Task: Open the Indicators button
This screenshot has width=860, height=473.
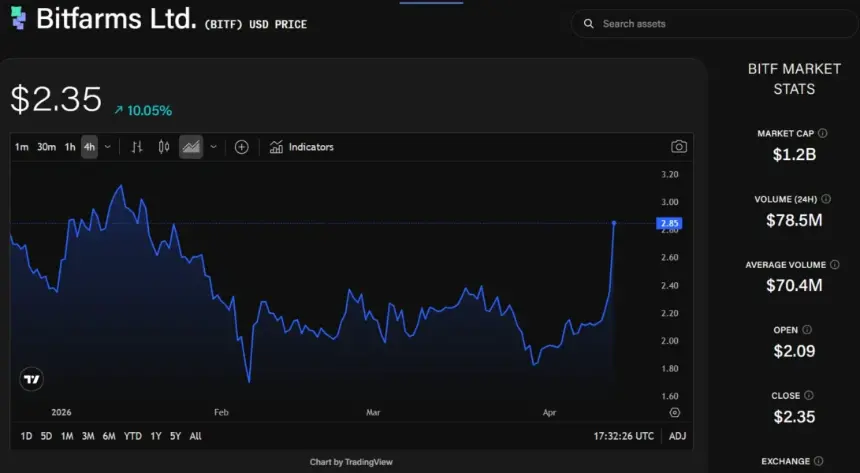Action: [x=301, y=147]
